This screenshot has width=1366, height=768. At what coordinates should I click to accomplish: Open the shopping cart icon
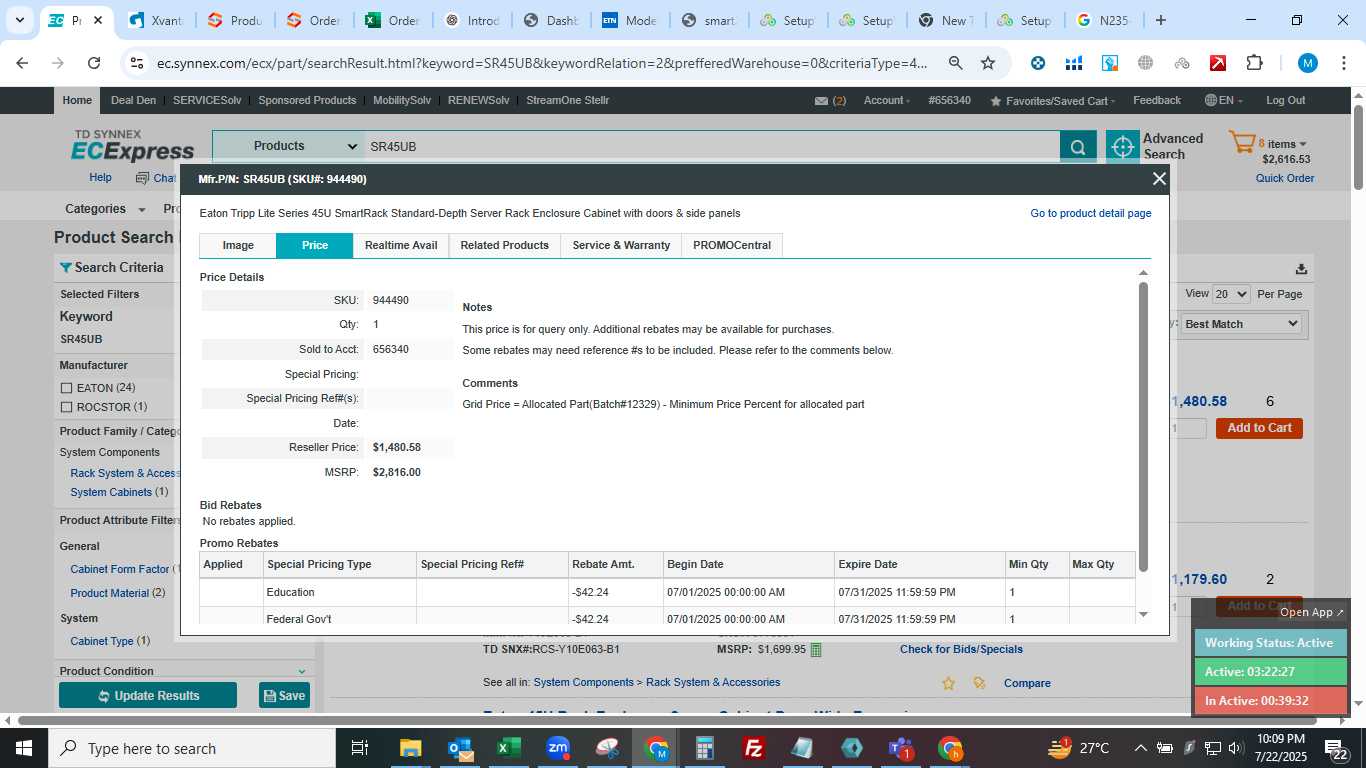point(1241,143)
